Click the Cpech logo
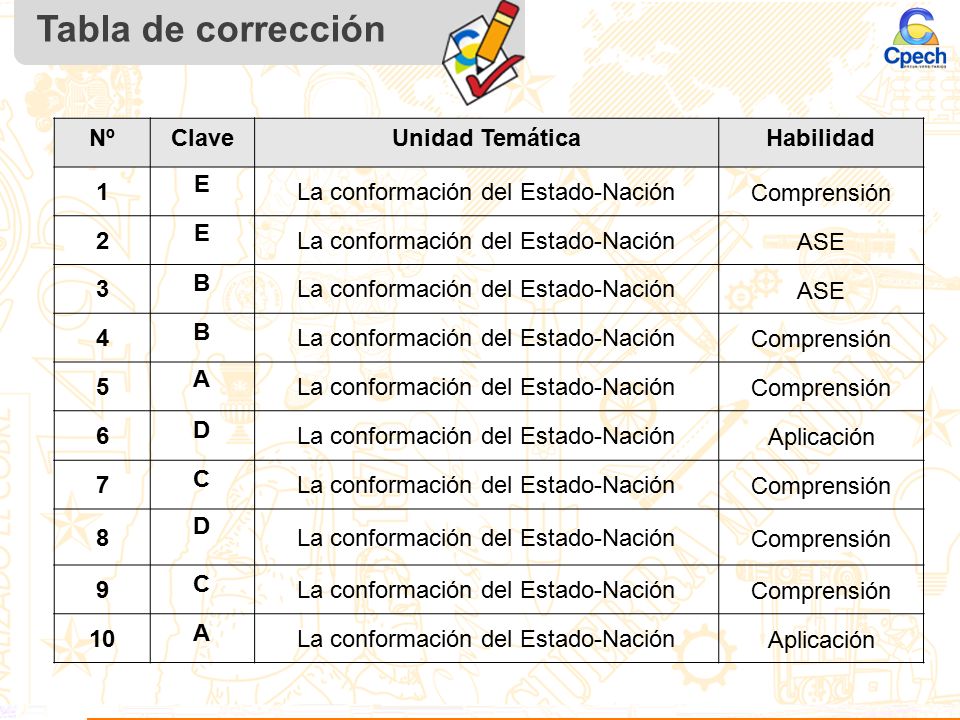Viewport: 960px width, 720px height. point(915,38)
